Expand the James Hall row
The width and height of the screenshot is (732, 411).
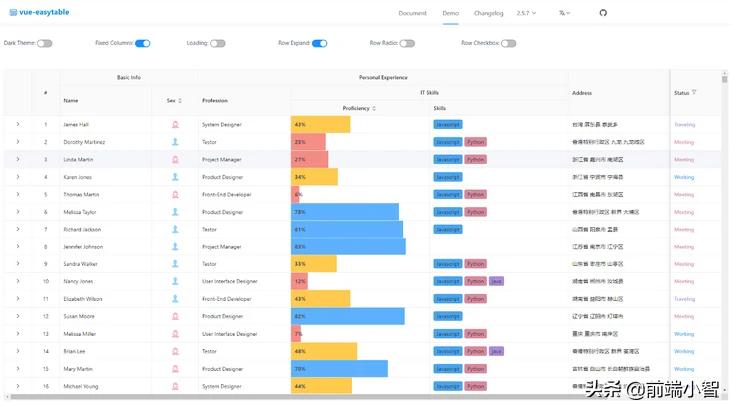[18, 124]
